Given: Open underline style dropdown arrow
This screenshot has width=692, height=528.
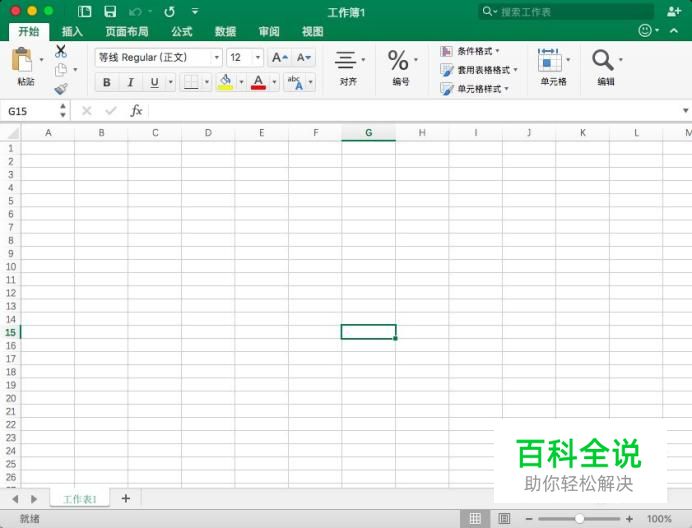Looking at the screenshot, I should click(x=170, y=82).
